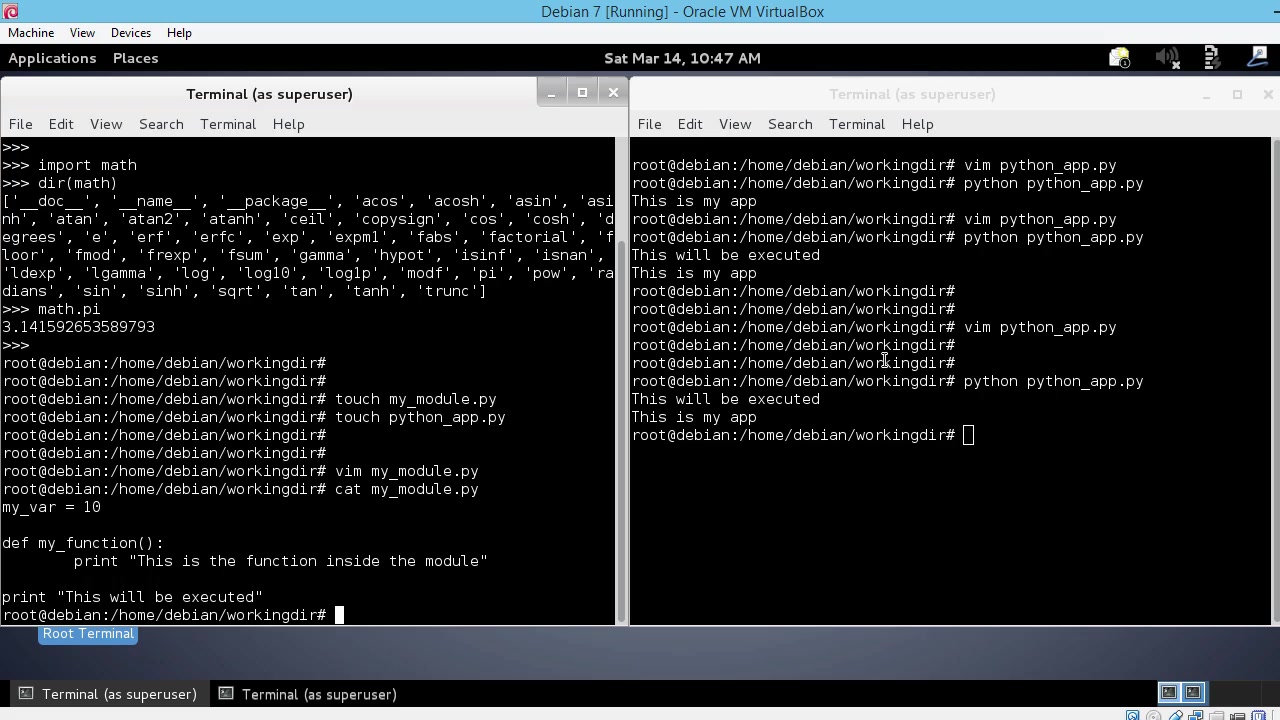The image size is (1280, 720).
Task: Close the left Terminal window
Action: pos(613,93)
